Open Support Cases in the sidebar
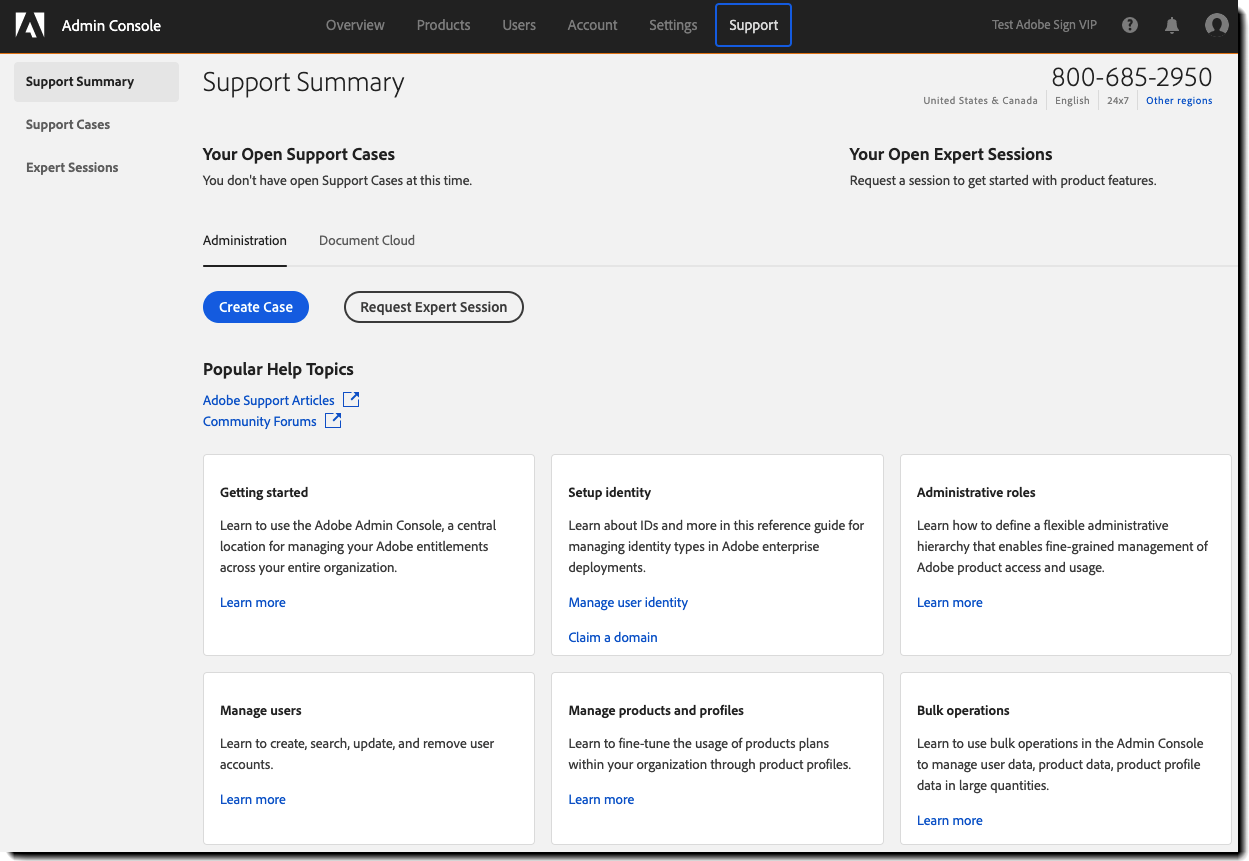1249x861 pixels. (68, 125)
